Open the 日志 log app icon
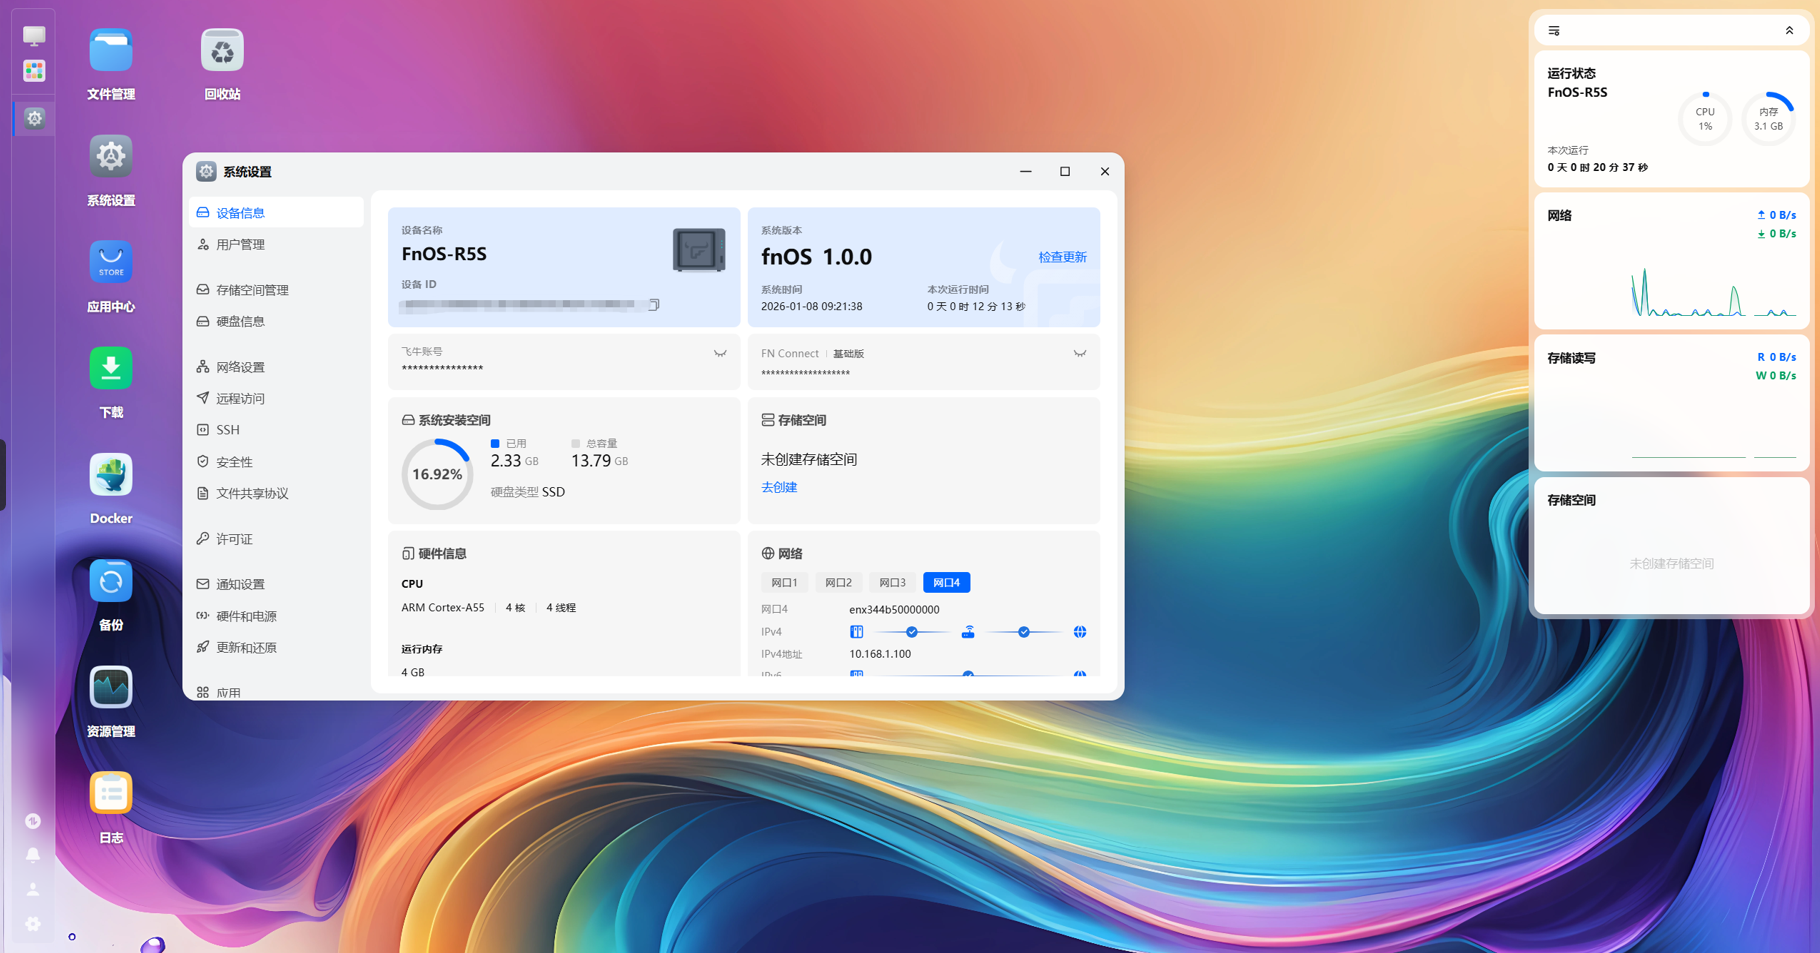The width and height of the screenshot is (1820, 953). point(110,794)
